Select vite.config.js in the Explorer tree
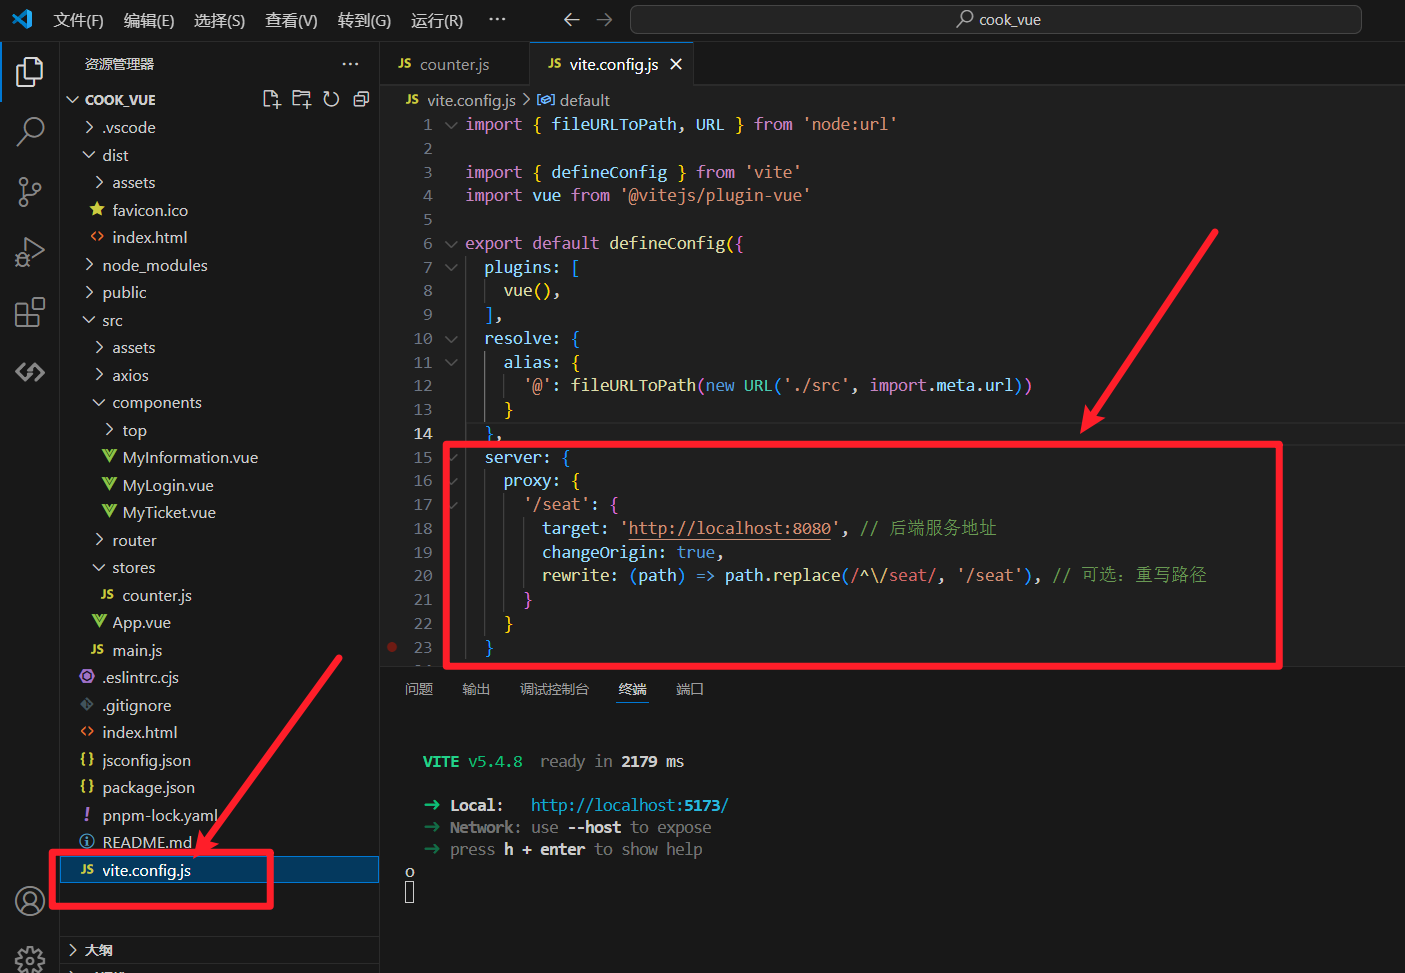The image size is (1405, 973). tap(219, 870)
